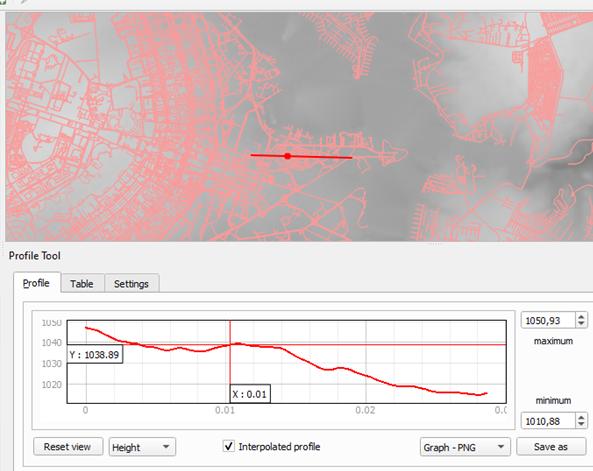Viewport: 593px width, 471px height.
Task: Click the profile curve start at X 0
Action: tap(87, 328)
